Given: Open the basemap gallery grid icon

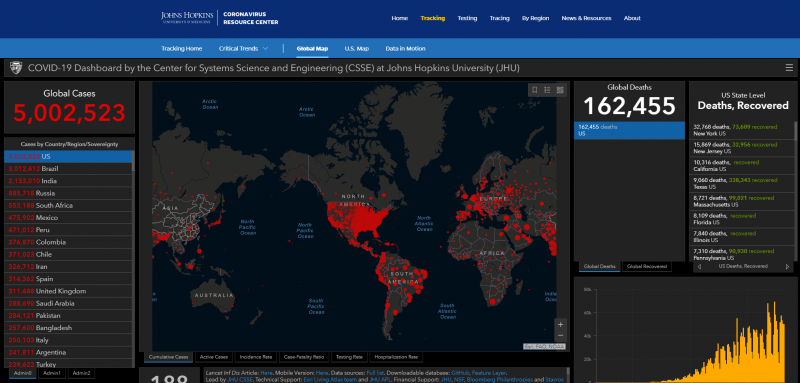Looking at the screenshot, I should click(x=560, y=90).
